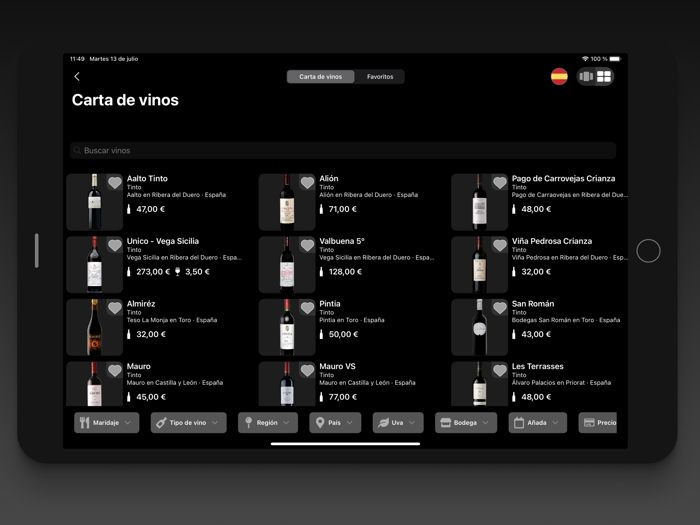Click the Almiréz wine title
Screen dimensions: 700x525
(x=141, y=304)
